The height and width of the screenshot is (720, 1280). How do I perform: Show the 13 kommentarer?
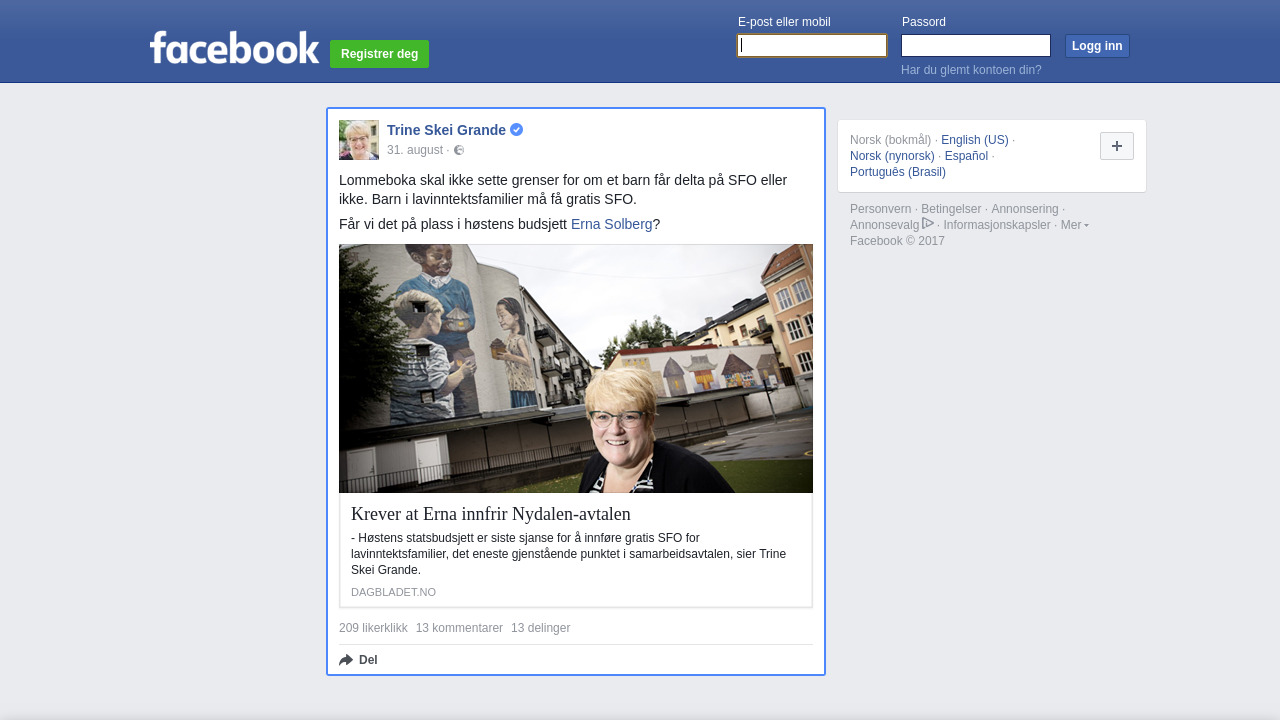click(x=459, y=628)
